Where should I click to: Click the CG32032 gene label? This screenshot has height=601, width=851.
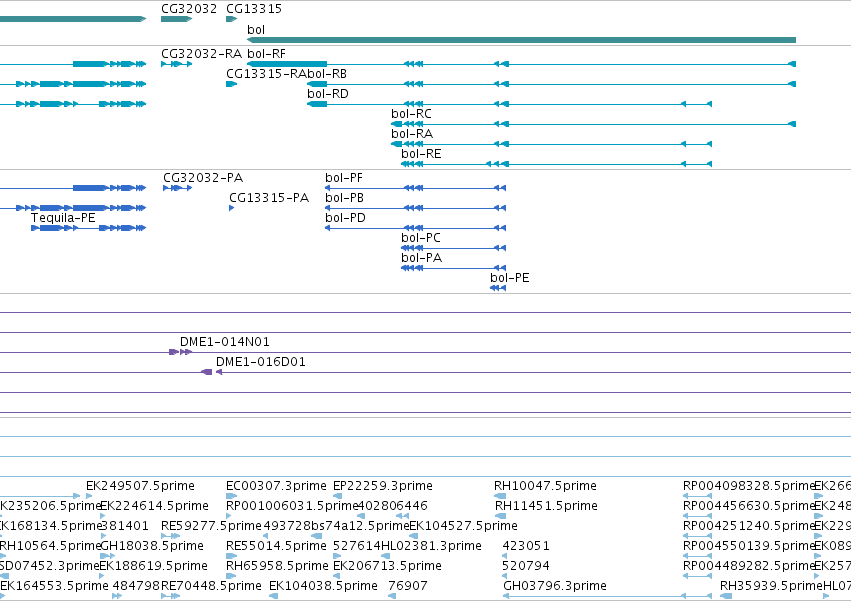click(189, 9)
